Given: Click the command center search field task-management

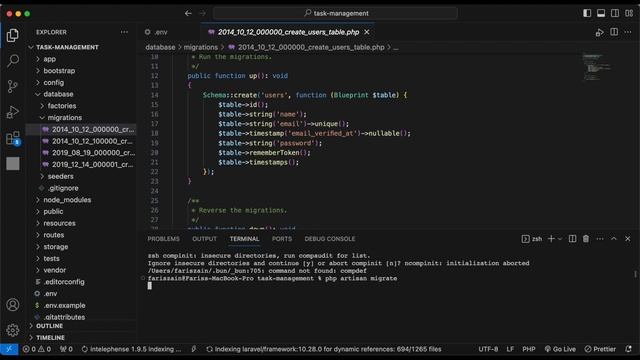Looking at the screenshot, I should coord(335,13).
